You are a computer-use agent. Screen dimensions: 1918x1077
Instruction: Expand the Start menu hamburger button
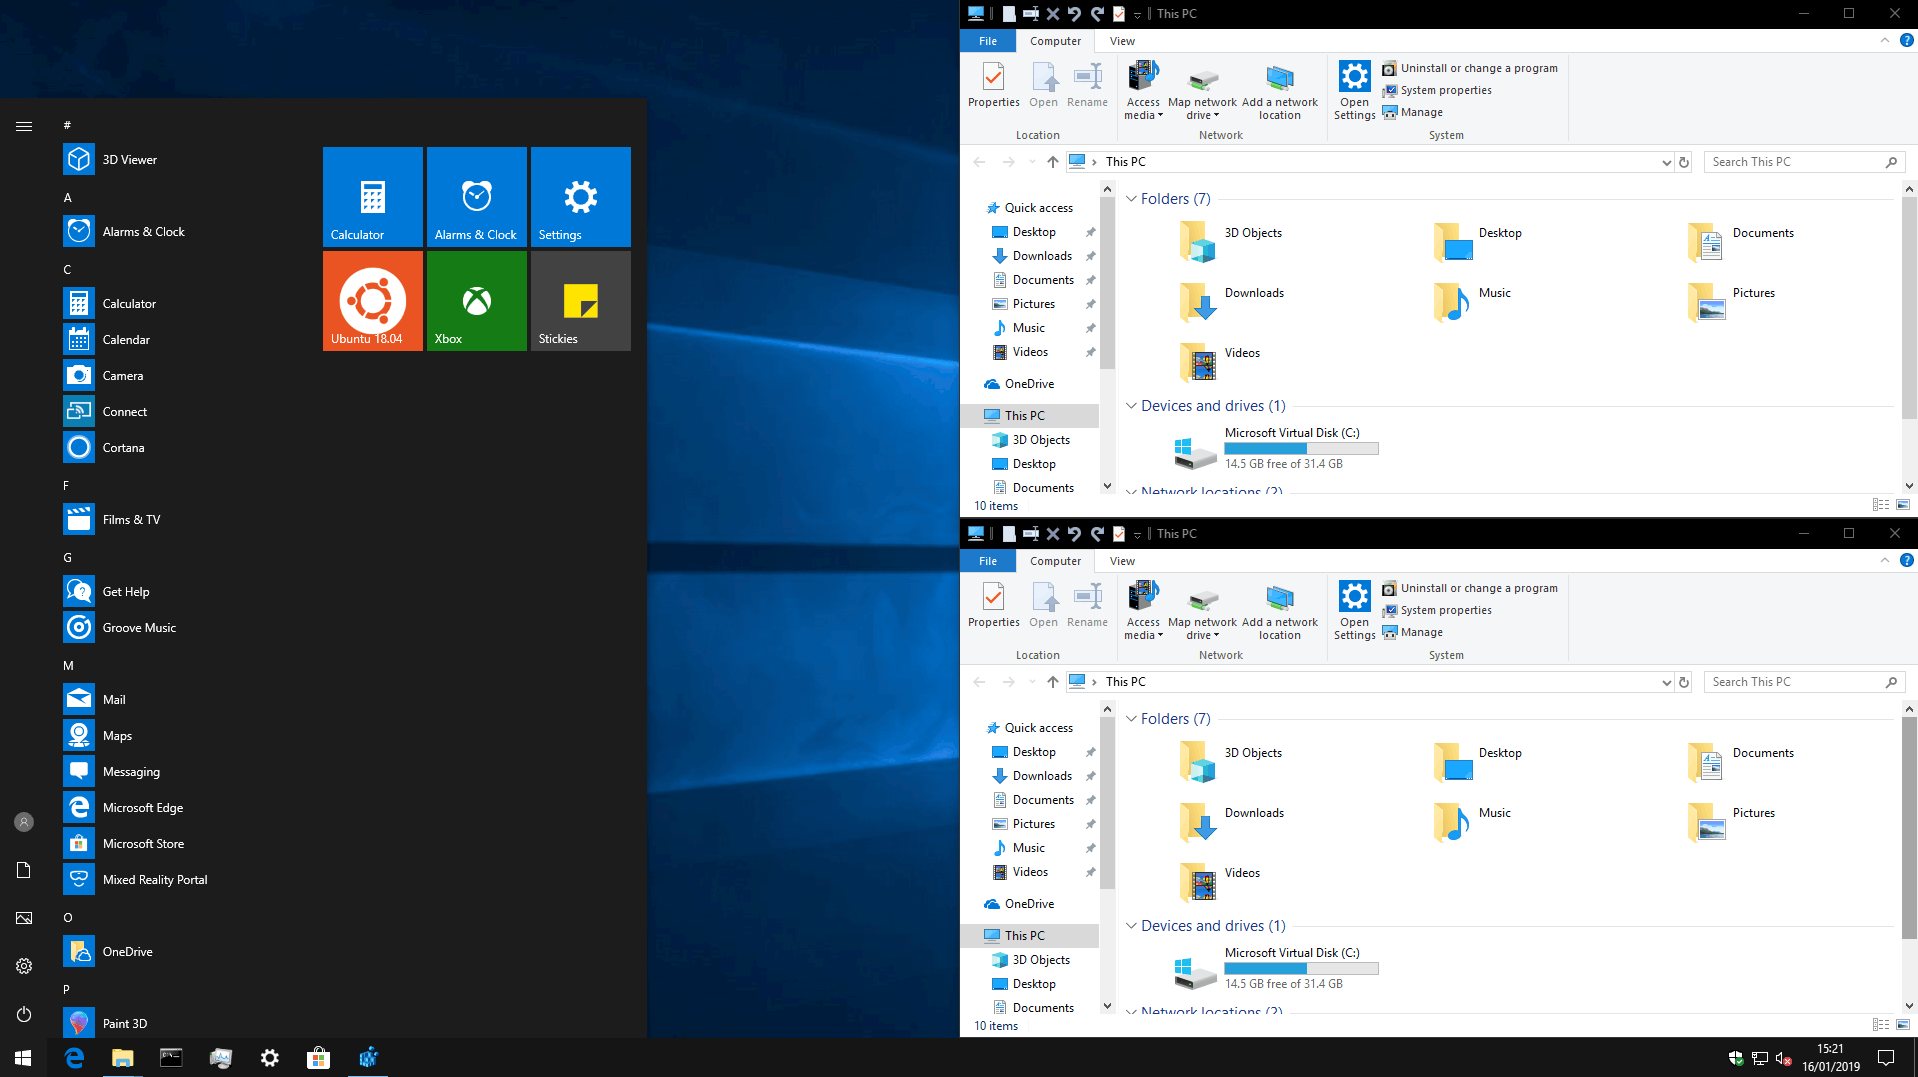click(24, 126)
